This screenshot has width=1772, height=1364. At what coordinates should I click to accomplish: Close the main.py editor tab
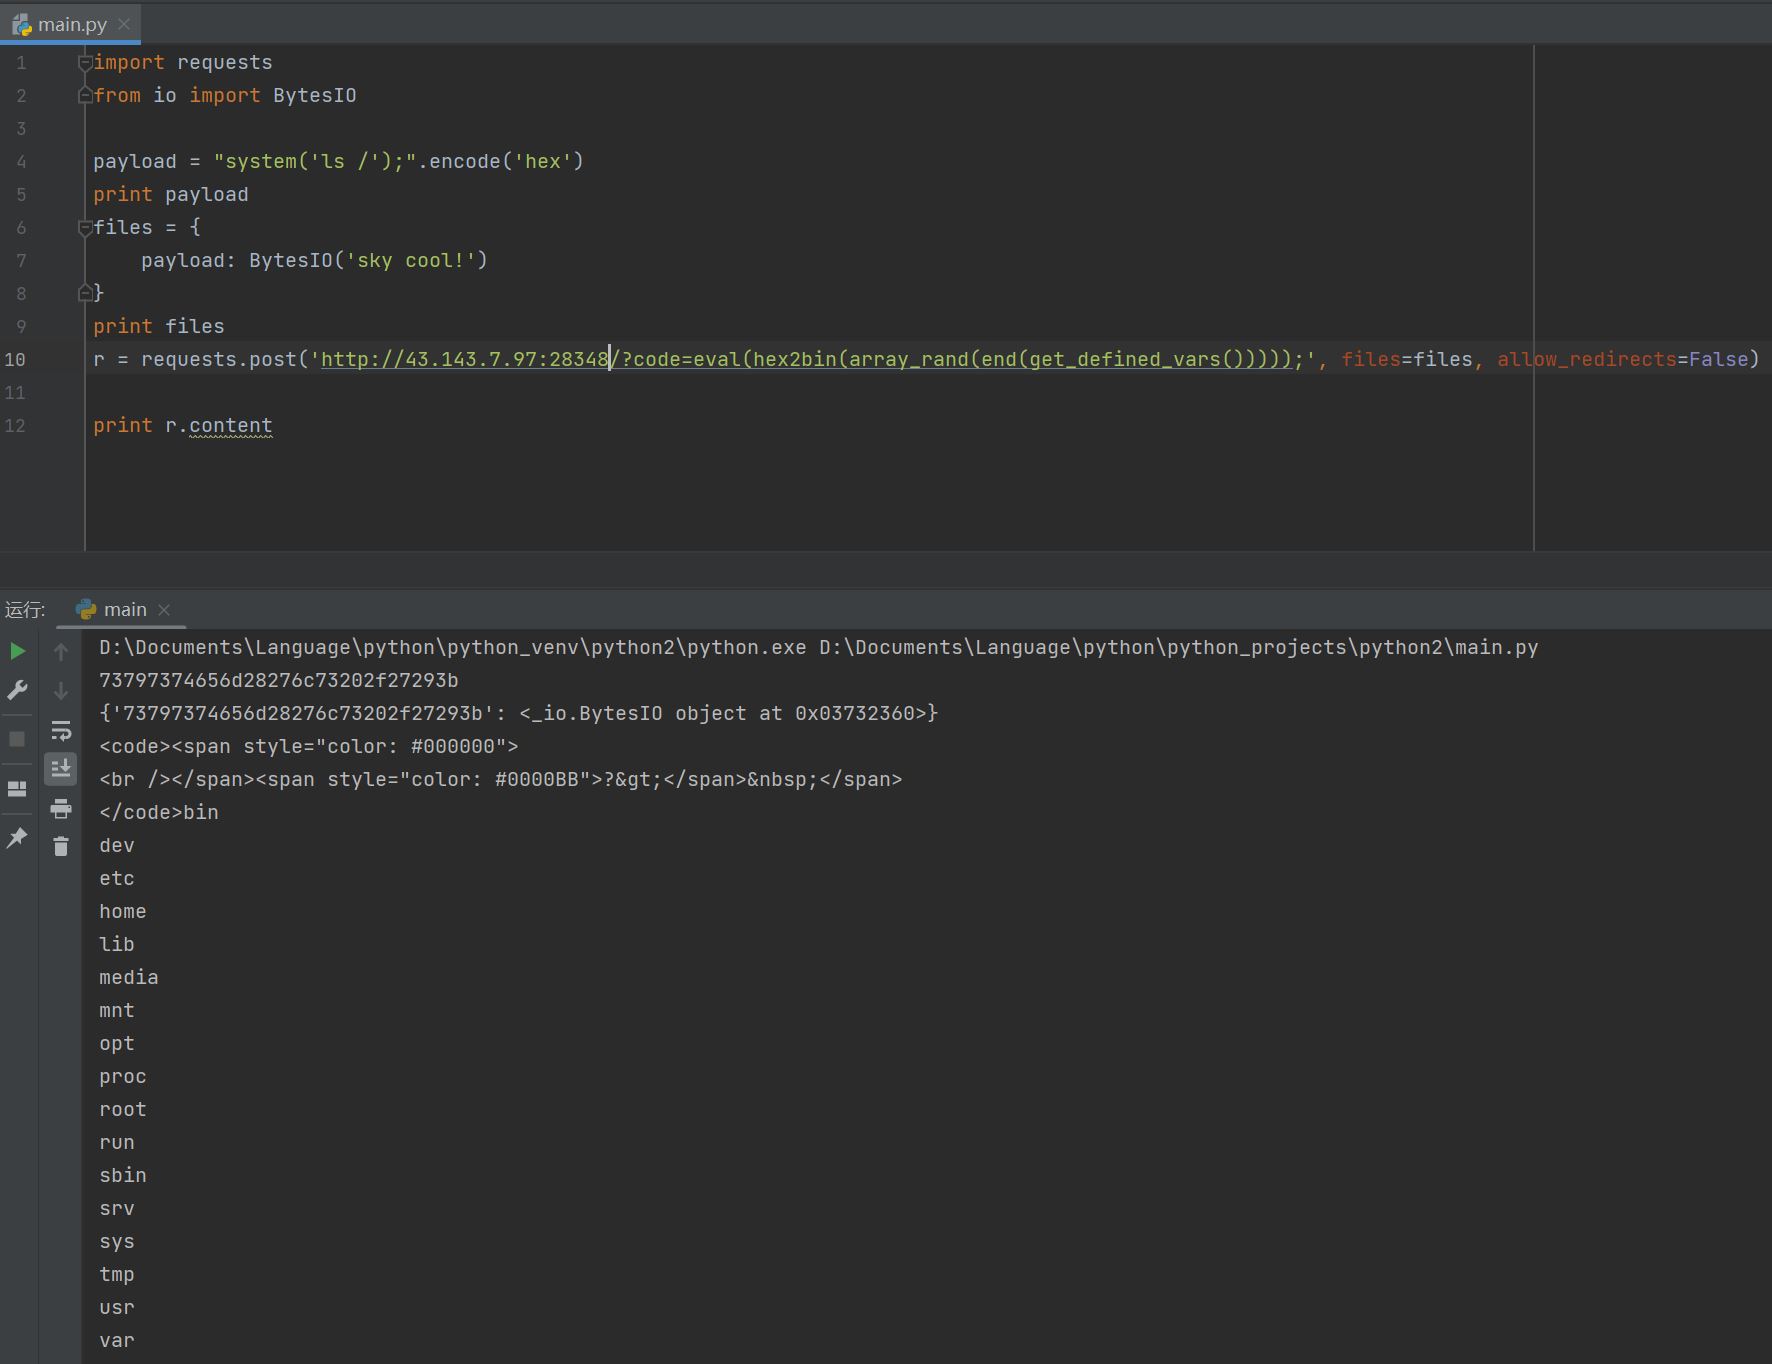124,24
